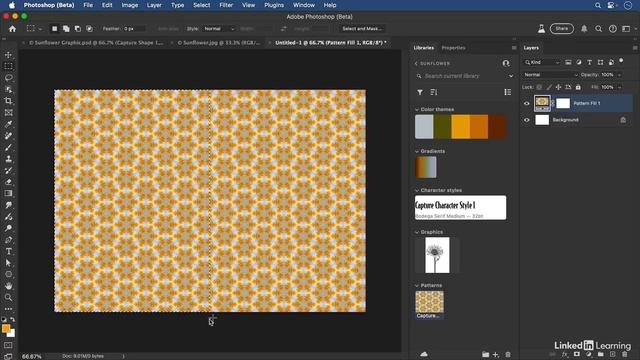Click Intersect with selection mode icon
This screenshot has width=640, height=360.
[x=89, y=29]
